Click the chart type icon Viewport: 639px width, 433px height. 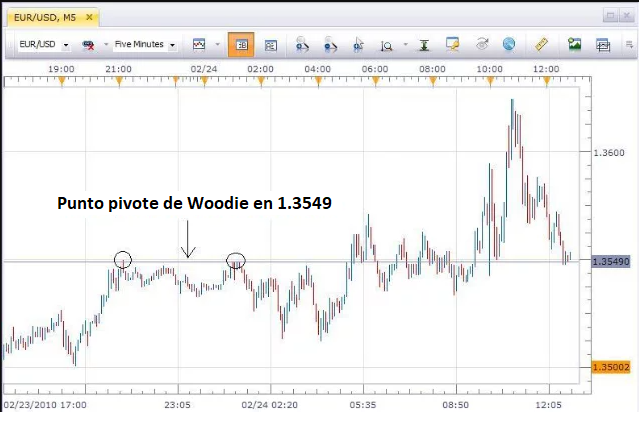(199, 44)
